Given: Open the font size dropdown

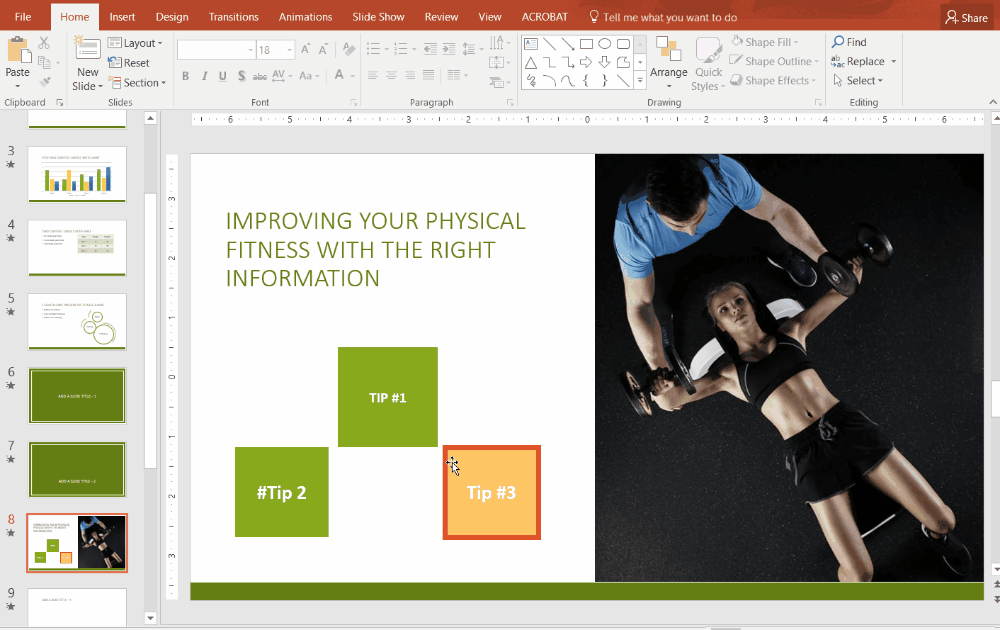Looking at the screenshot, I should point(289,48).
